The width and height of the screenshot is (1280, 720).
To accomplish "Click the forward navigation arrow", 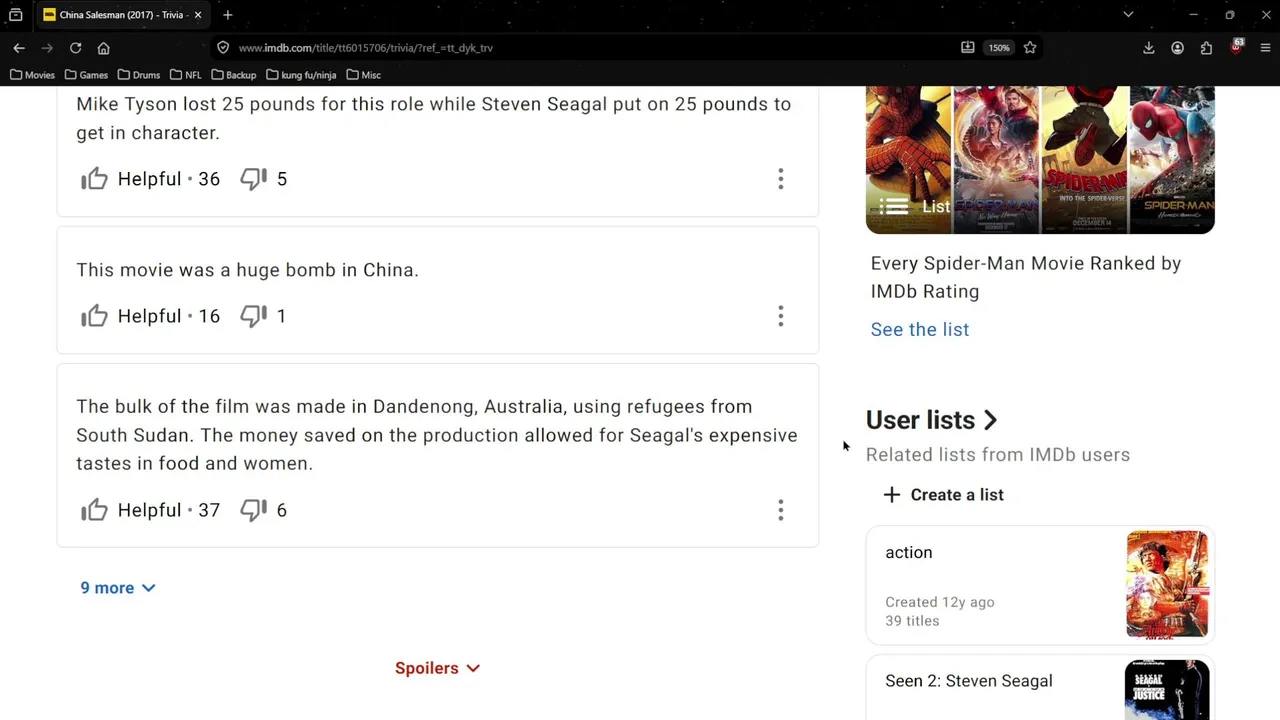I will 47,48.
